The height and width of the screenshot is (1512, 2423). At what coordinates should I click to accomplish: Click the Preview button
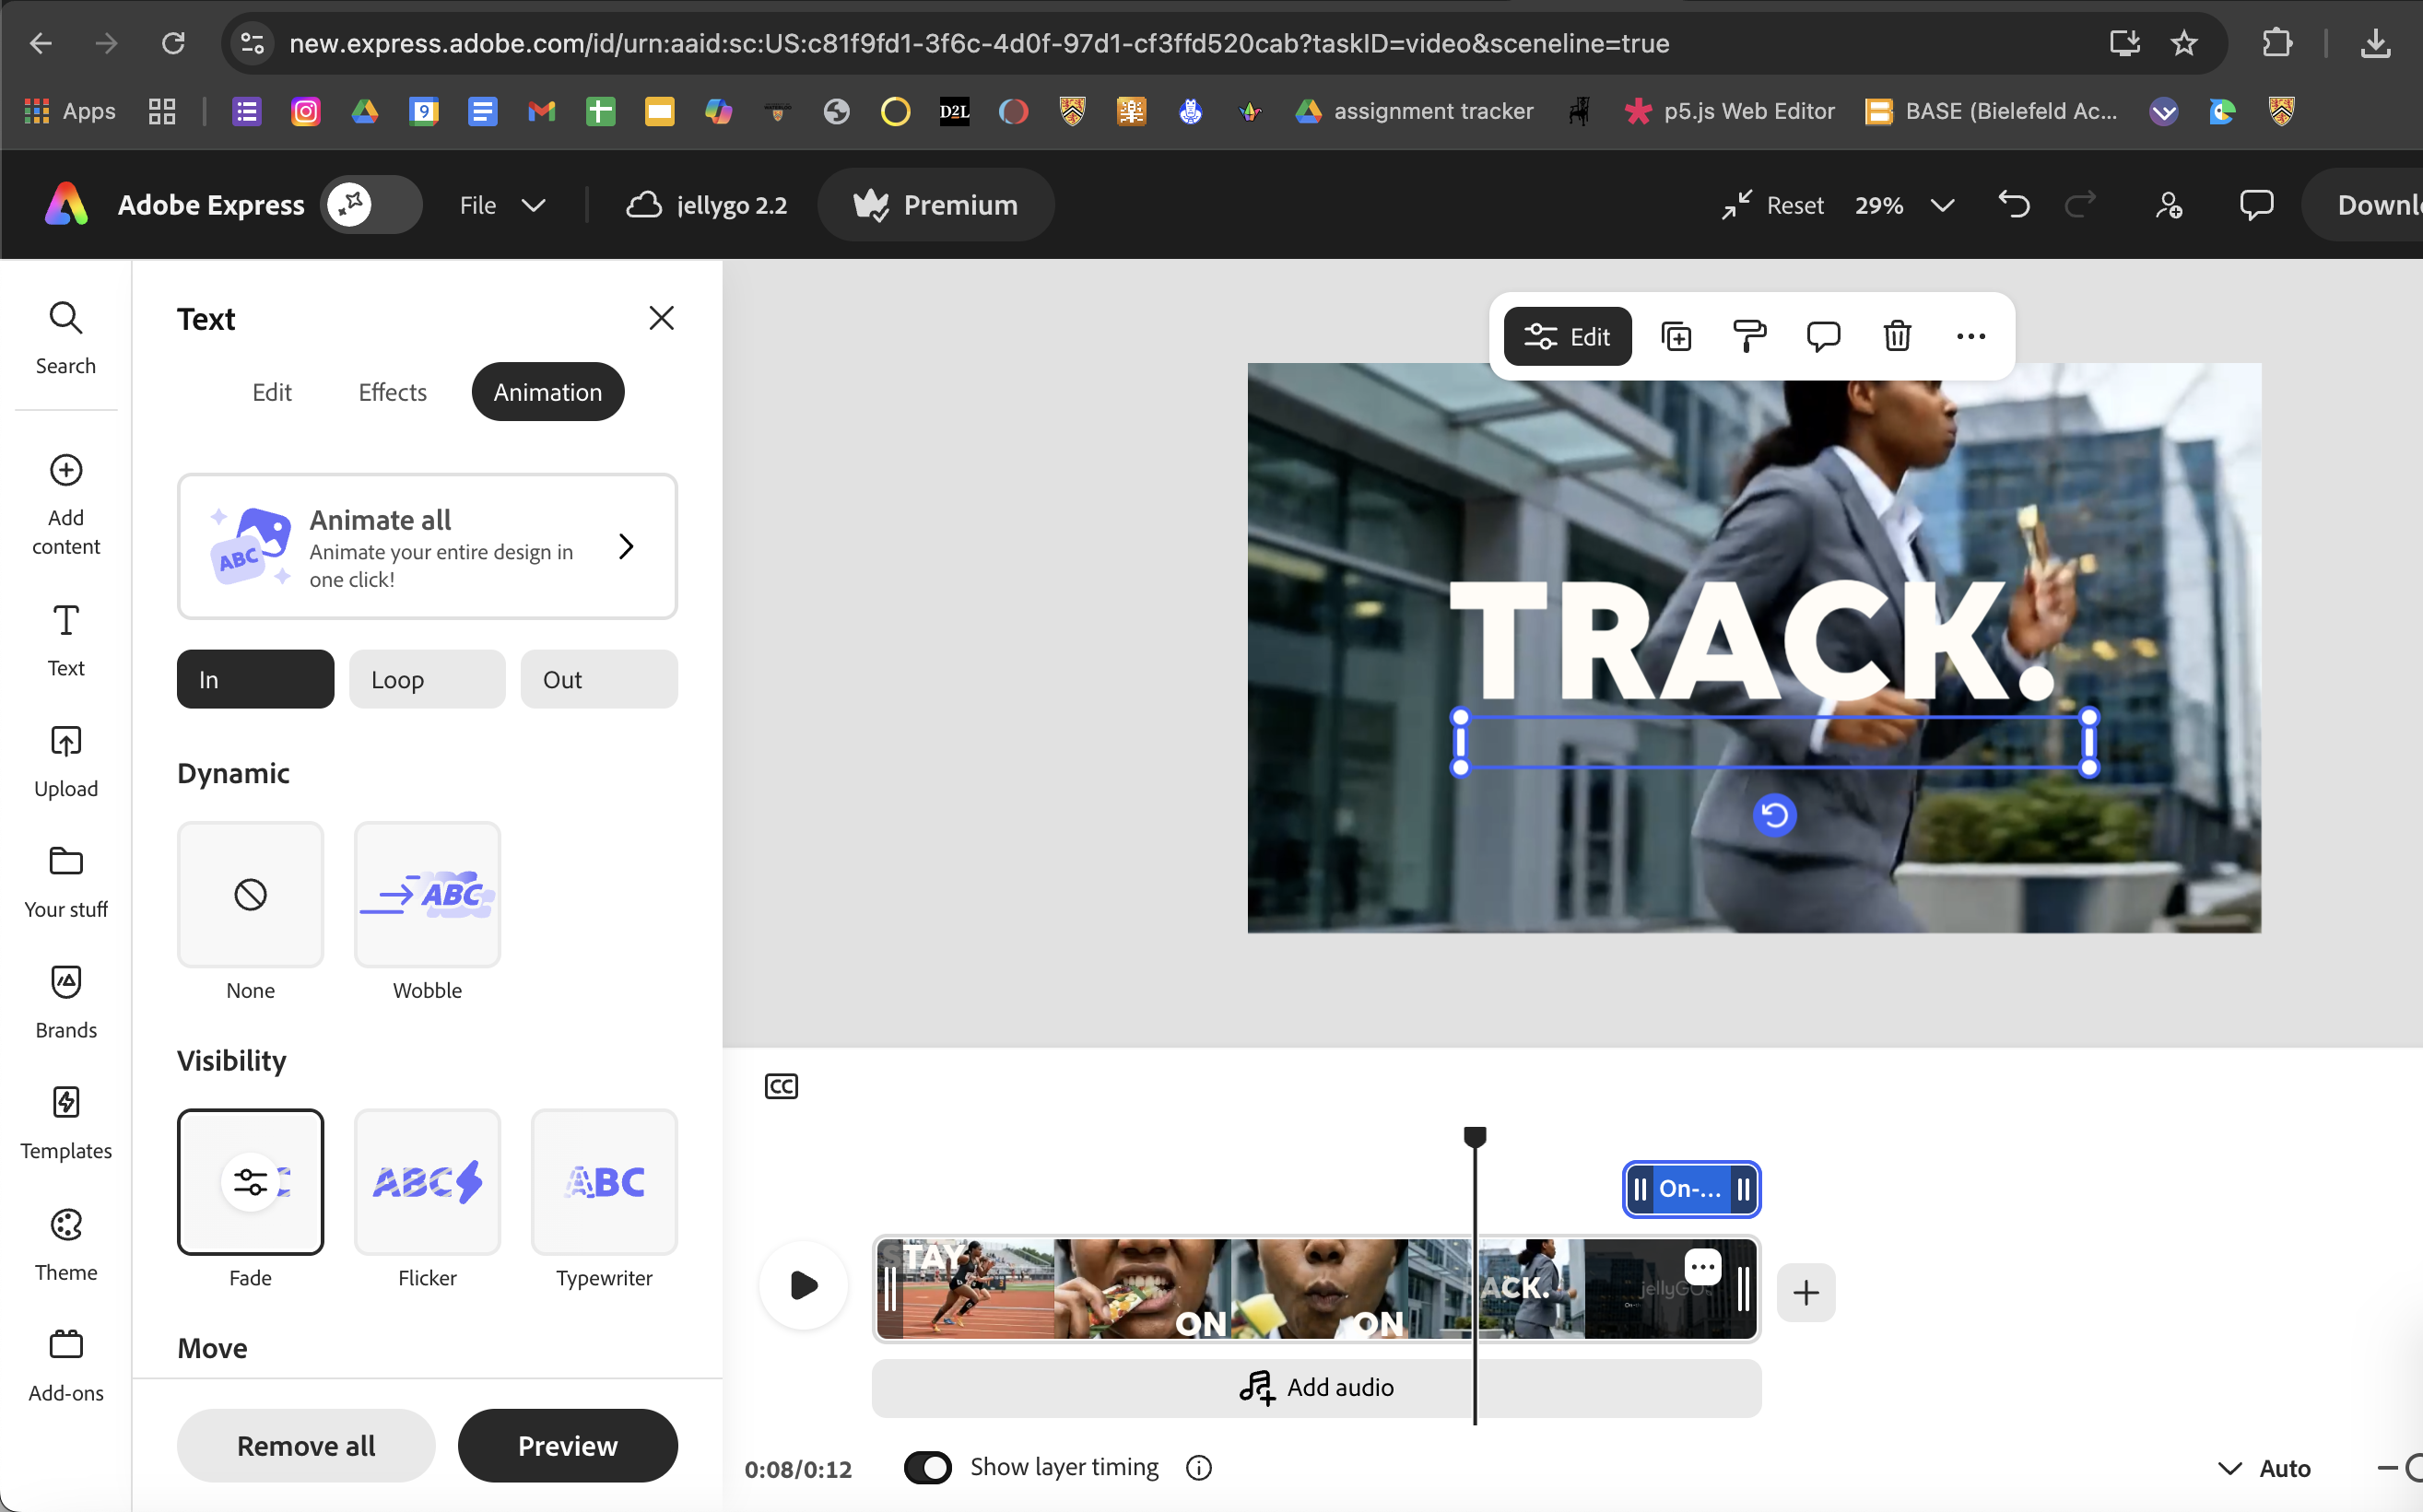tap(567, 1445)
